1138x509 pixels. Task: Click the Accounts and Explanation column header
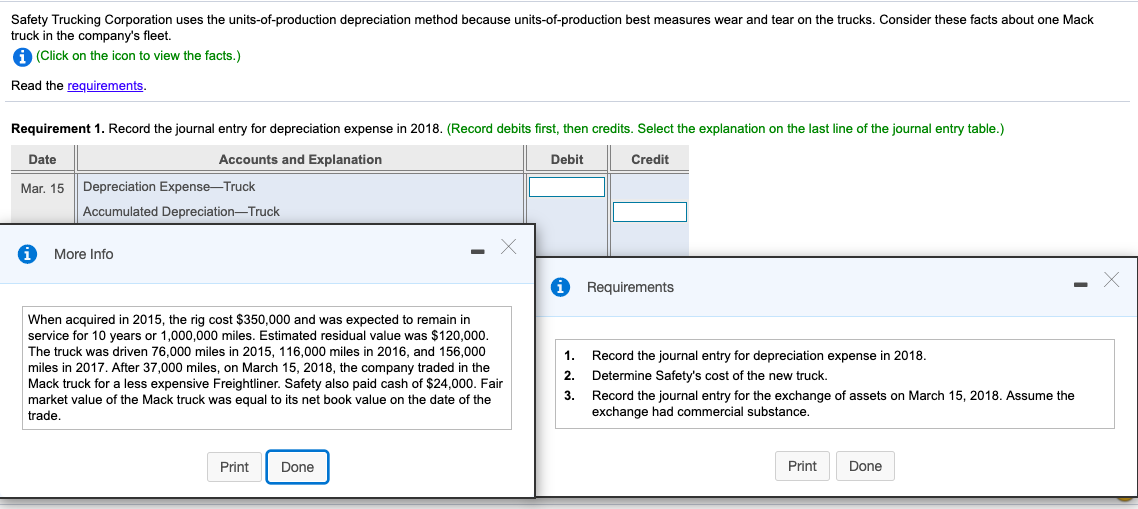300,159
